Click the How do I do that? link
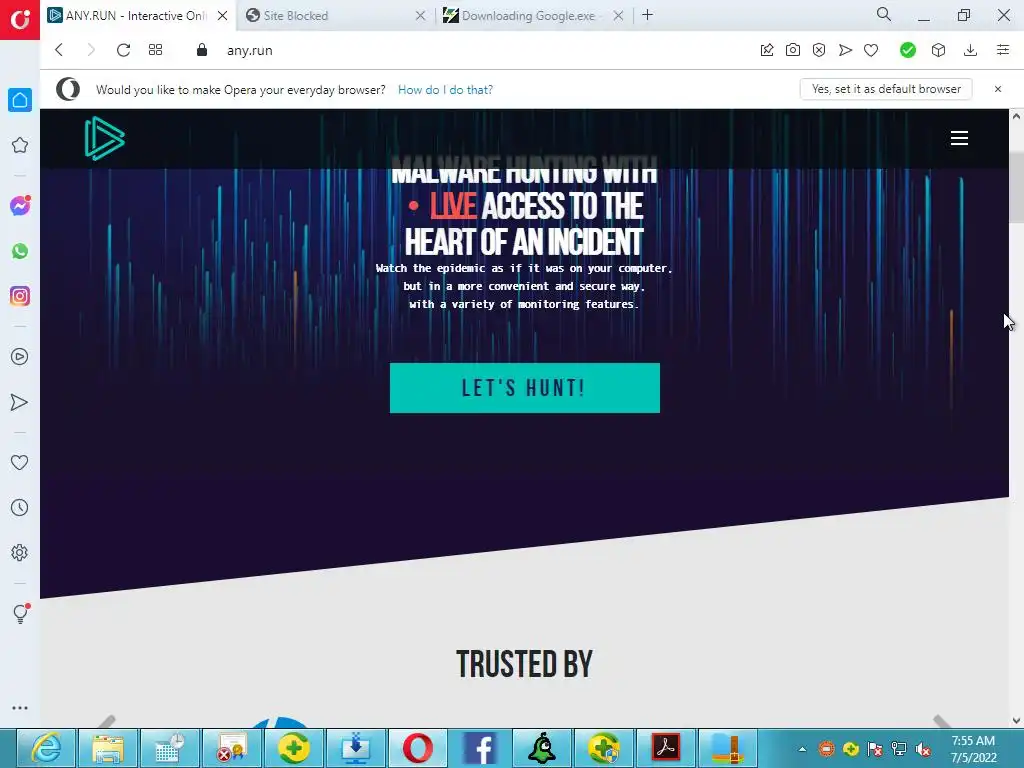 coord(445,89)
